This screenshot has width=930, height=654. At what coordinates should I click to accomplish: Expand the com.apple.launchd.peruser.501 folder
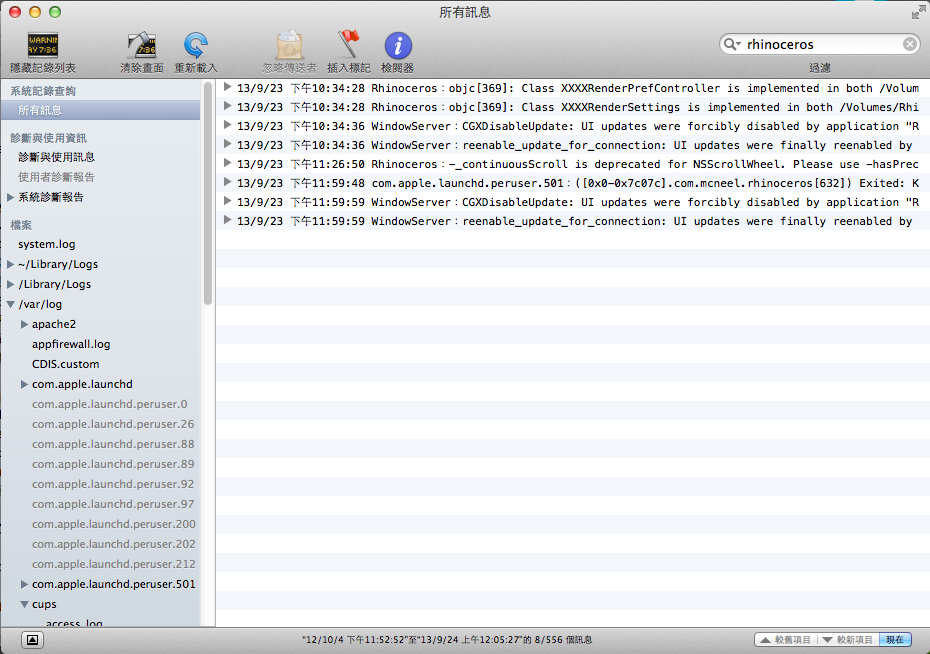point(24,584)
